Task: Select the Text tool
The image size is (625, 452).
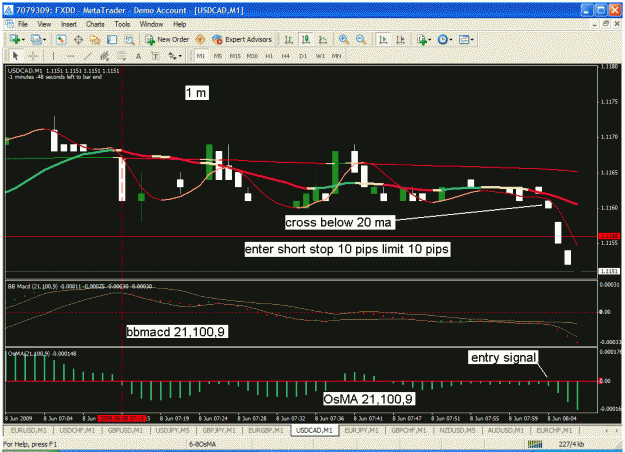Action: pos(138,56)
